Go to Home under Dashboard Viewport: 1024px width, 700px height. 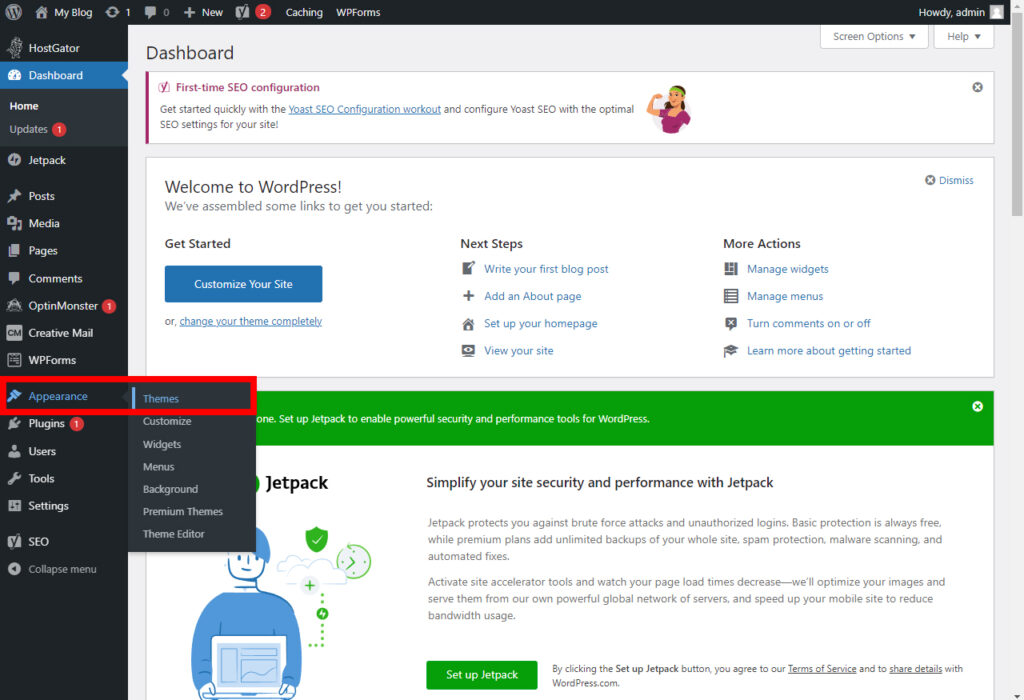coord(24,106)
